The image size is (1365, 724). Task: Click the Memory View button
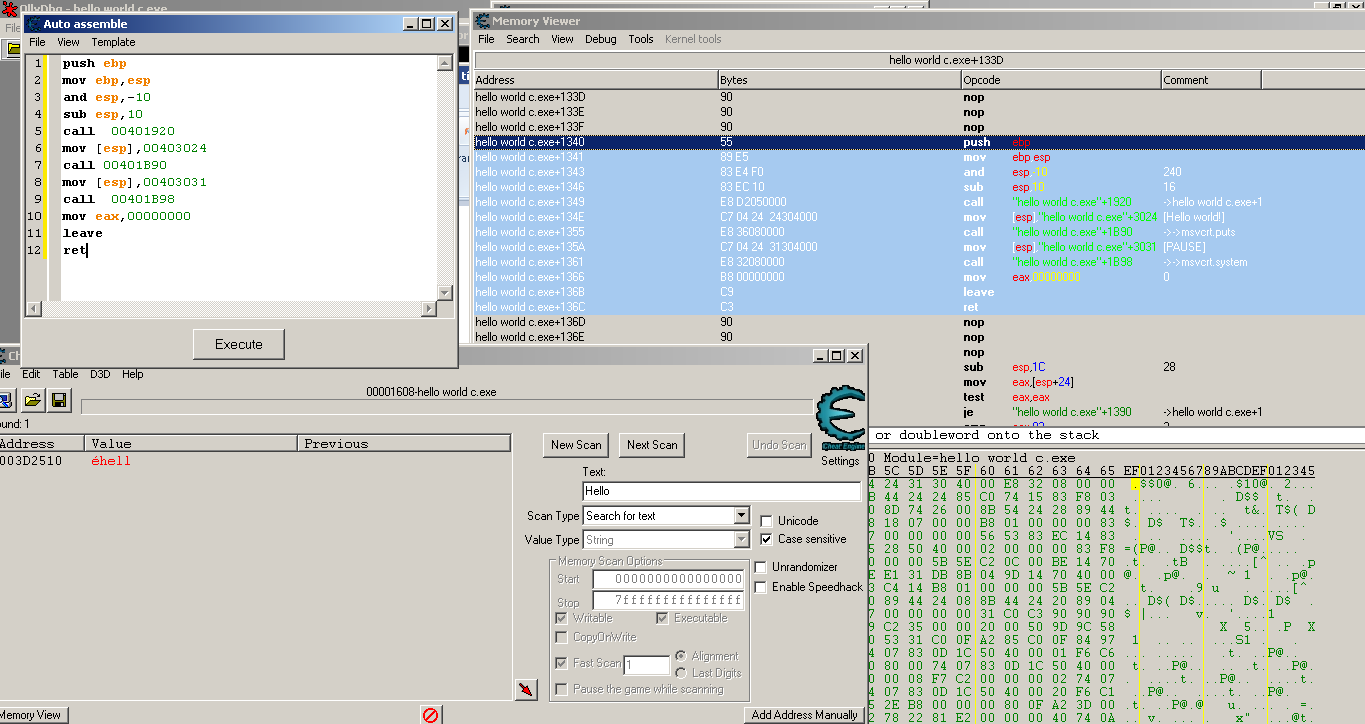pyautogui.click(x=33, y=715)
